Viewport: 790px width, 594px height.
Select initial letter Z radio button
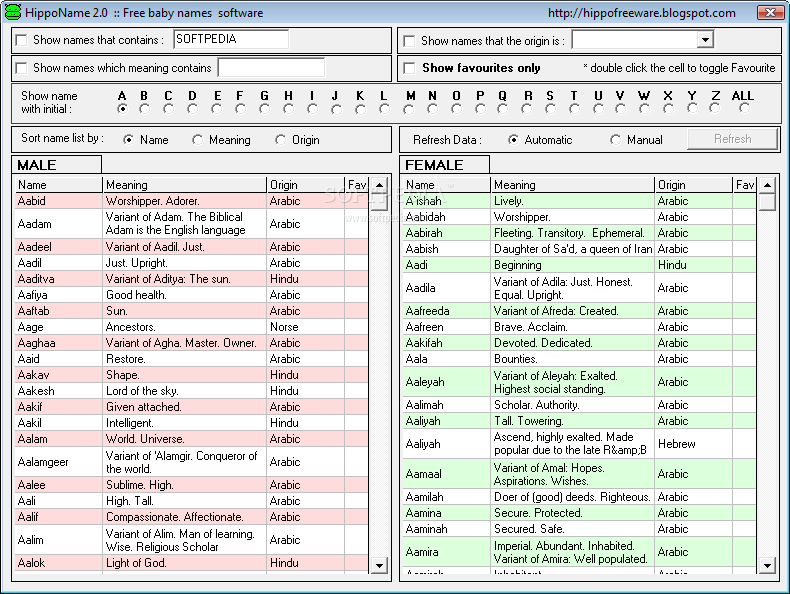coord(715,108)
